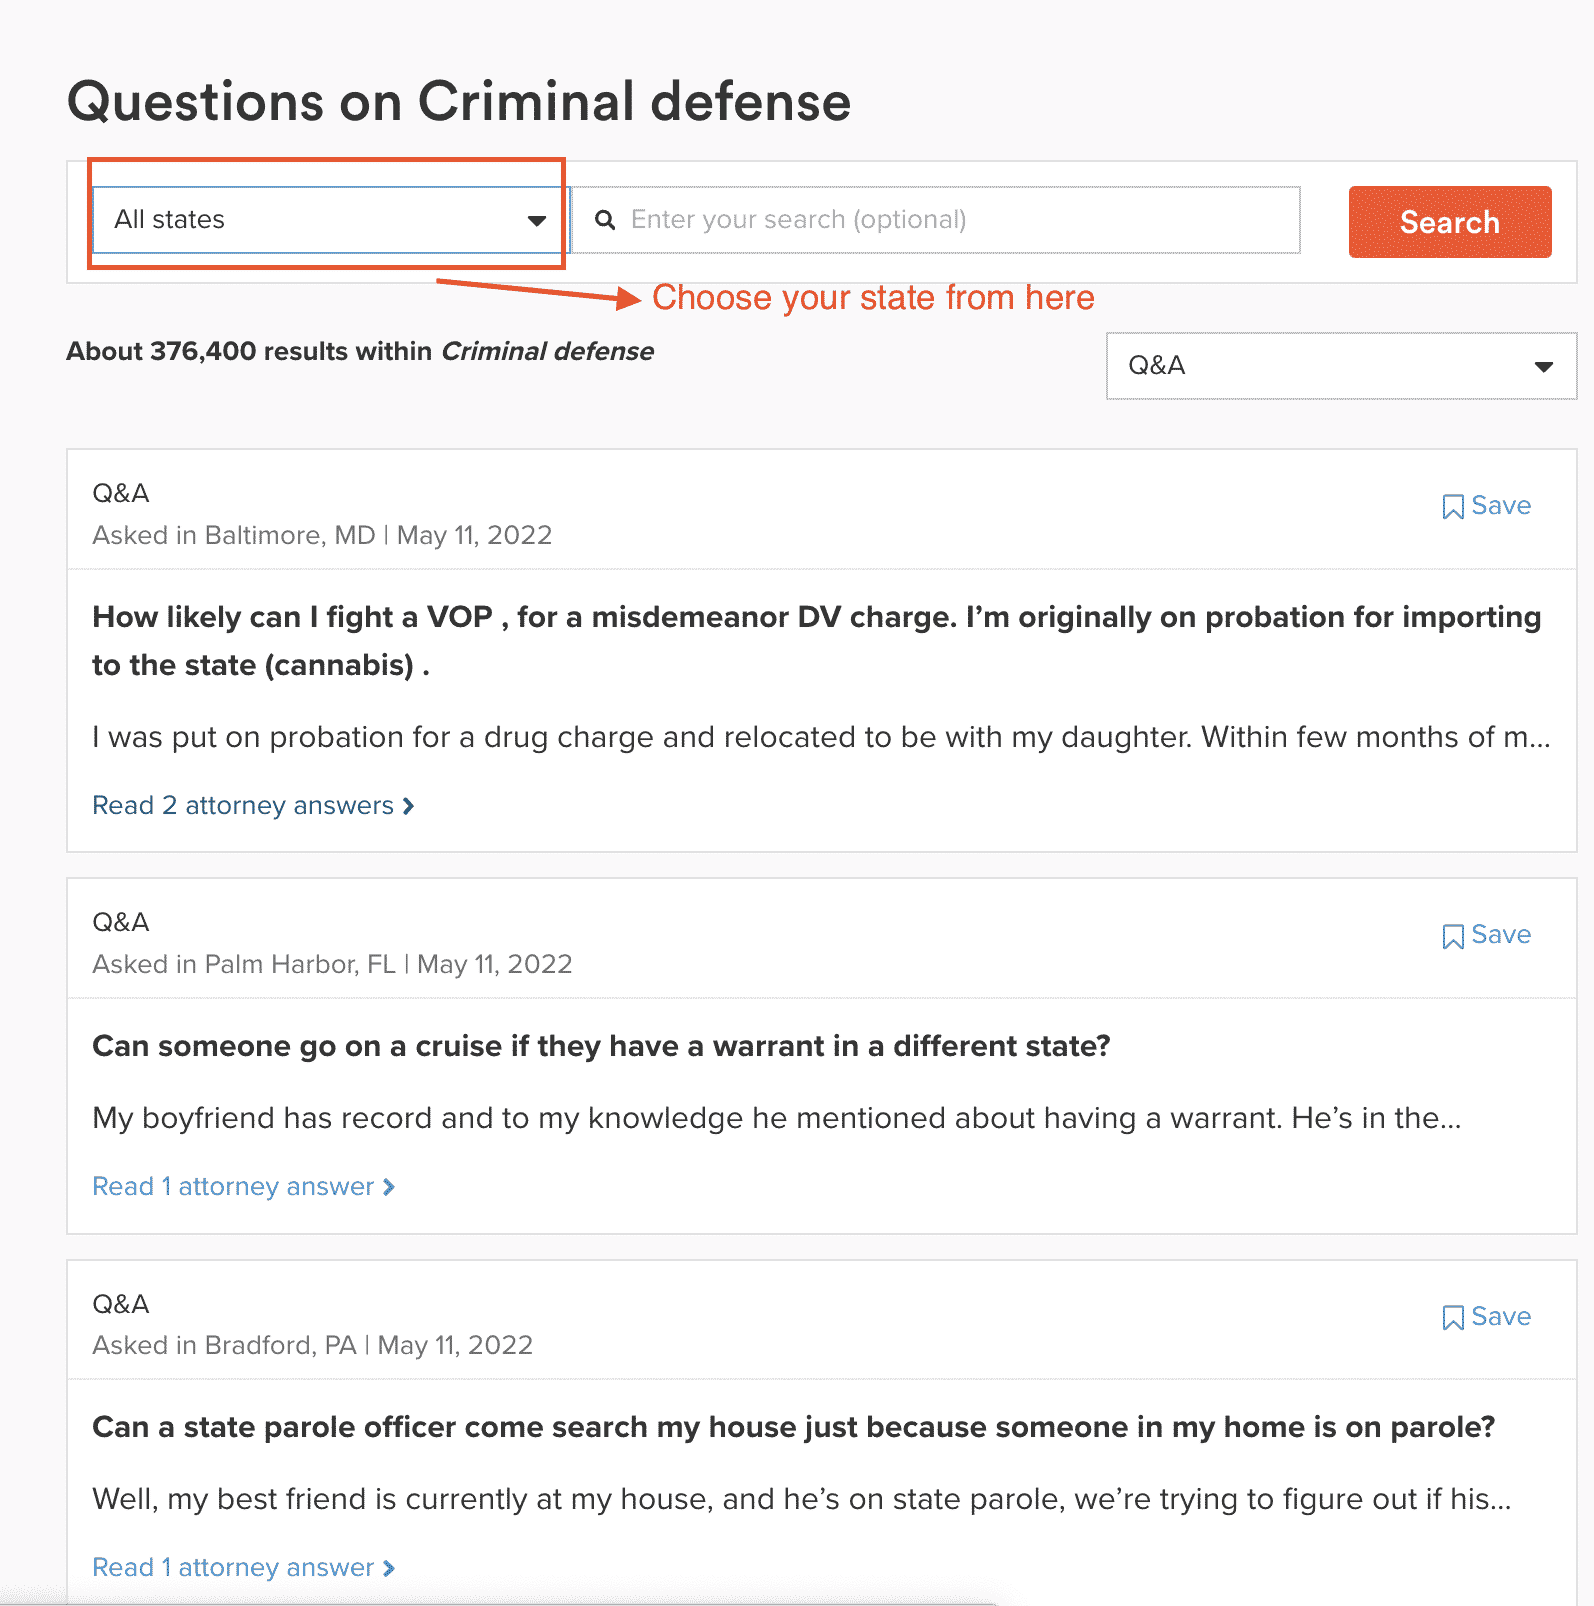This screenshot has width=1594, height=1606.
Task: Open the state parole officer search question
Action: (x=793, y=1427)
